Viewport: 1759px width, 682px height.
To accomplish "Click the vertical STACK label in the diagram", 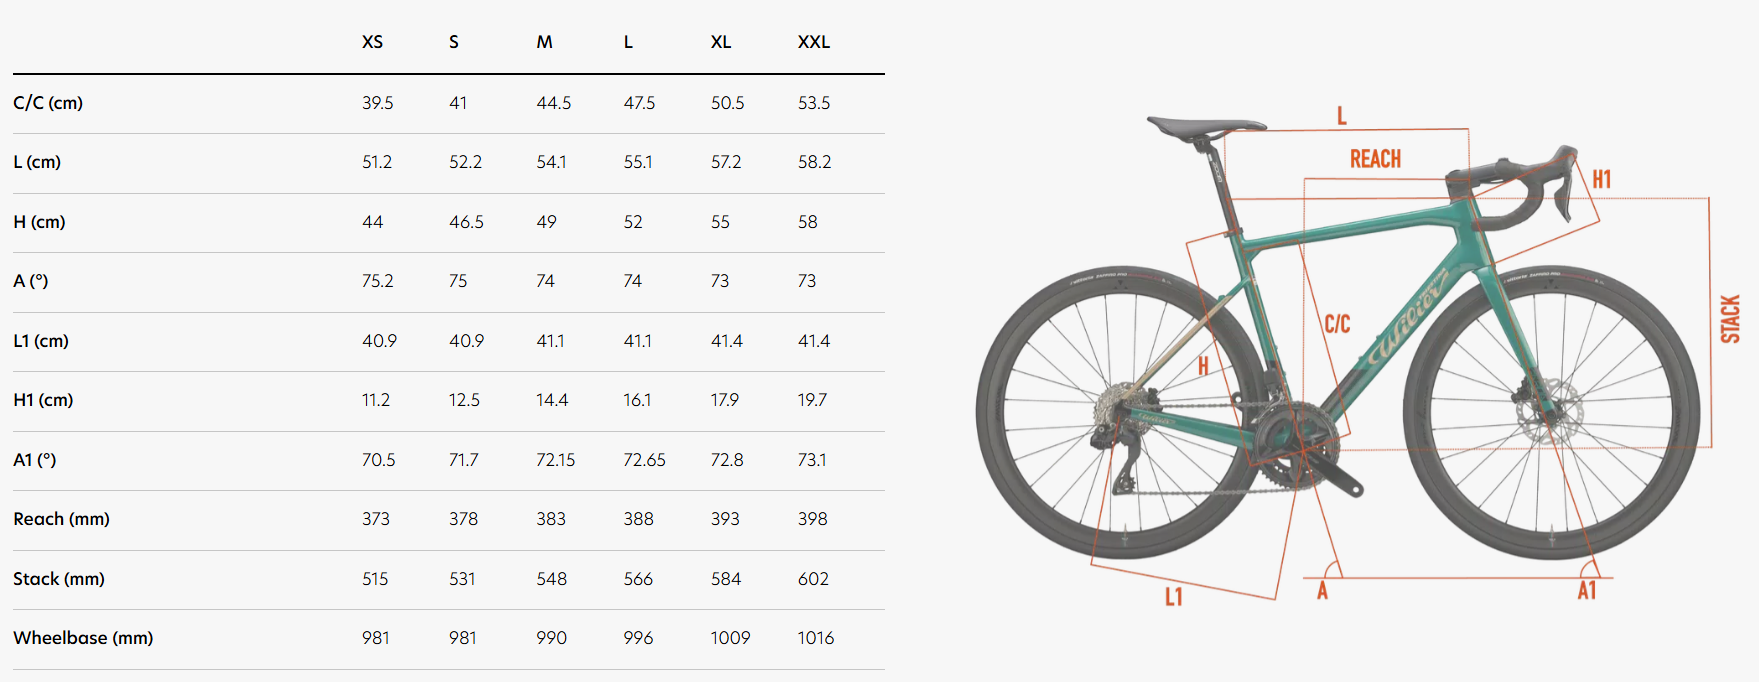I will pyautogui.click(x=1730, y=319).
